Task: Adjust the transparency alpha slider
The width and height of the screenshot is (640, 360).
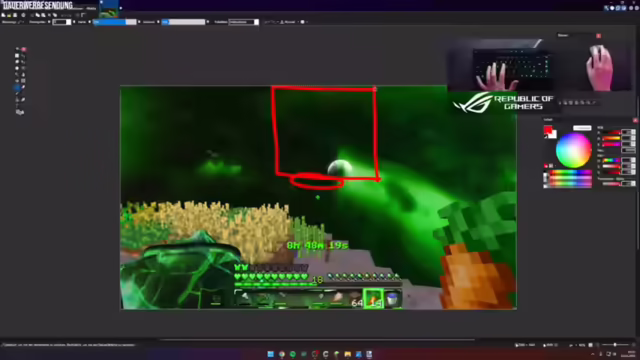Action: [611, 184]
